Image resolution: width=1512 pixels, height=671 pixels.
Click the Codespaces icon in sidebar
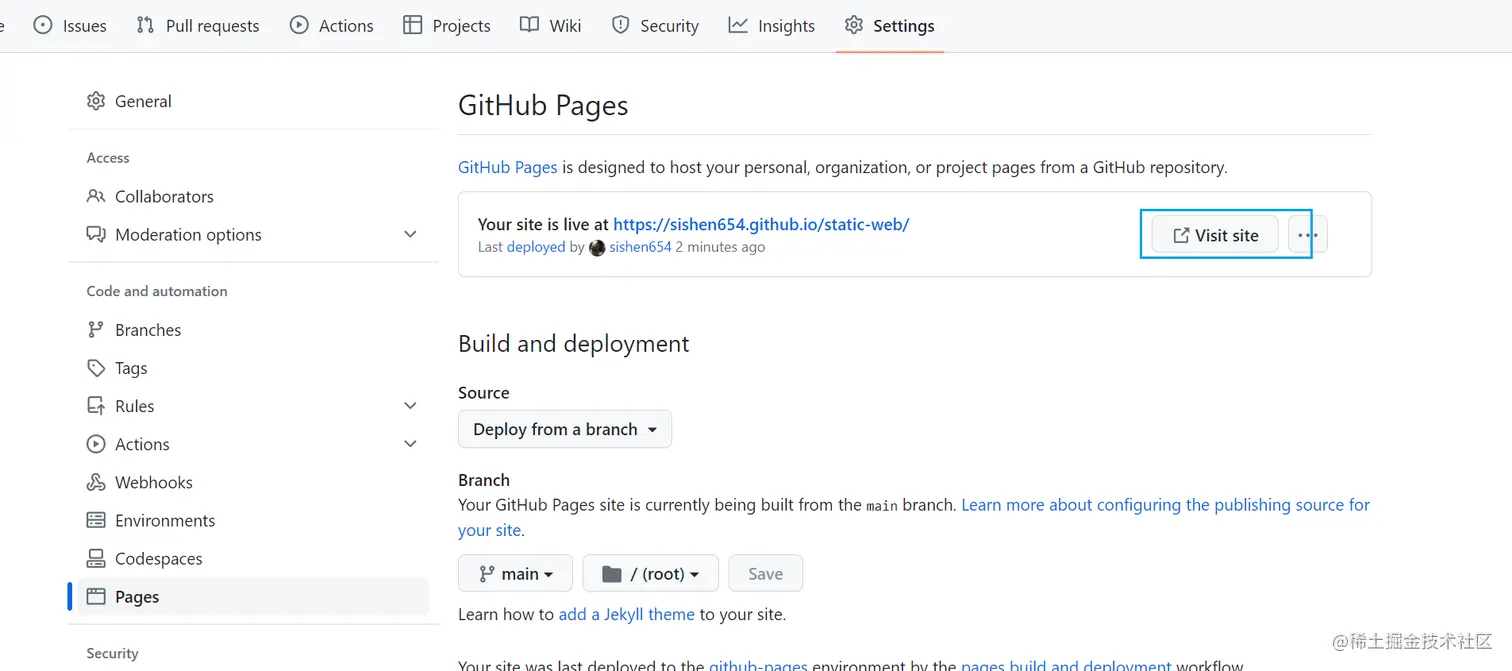pyautogui.click(x=96, y=558)
